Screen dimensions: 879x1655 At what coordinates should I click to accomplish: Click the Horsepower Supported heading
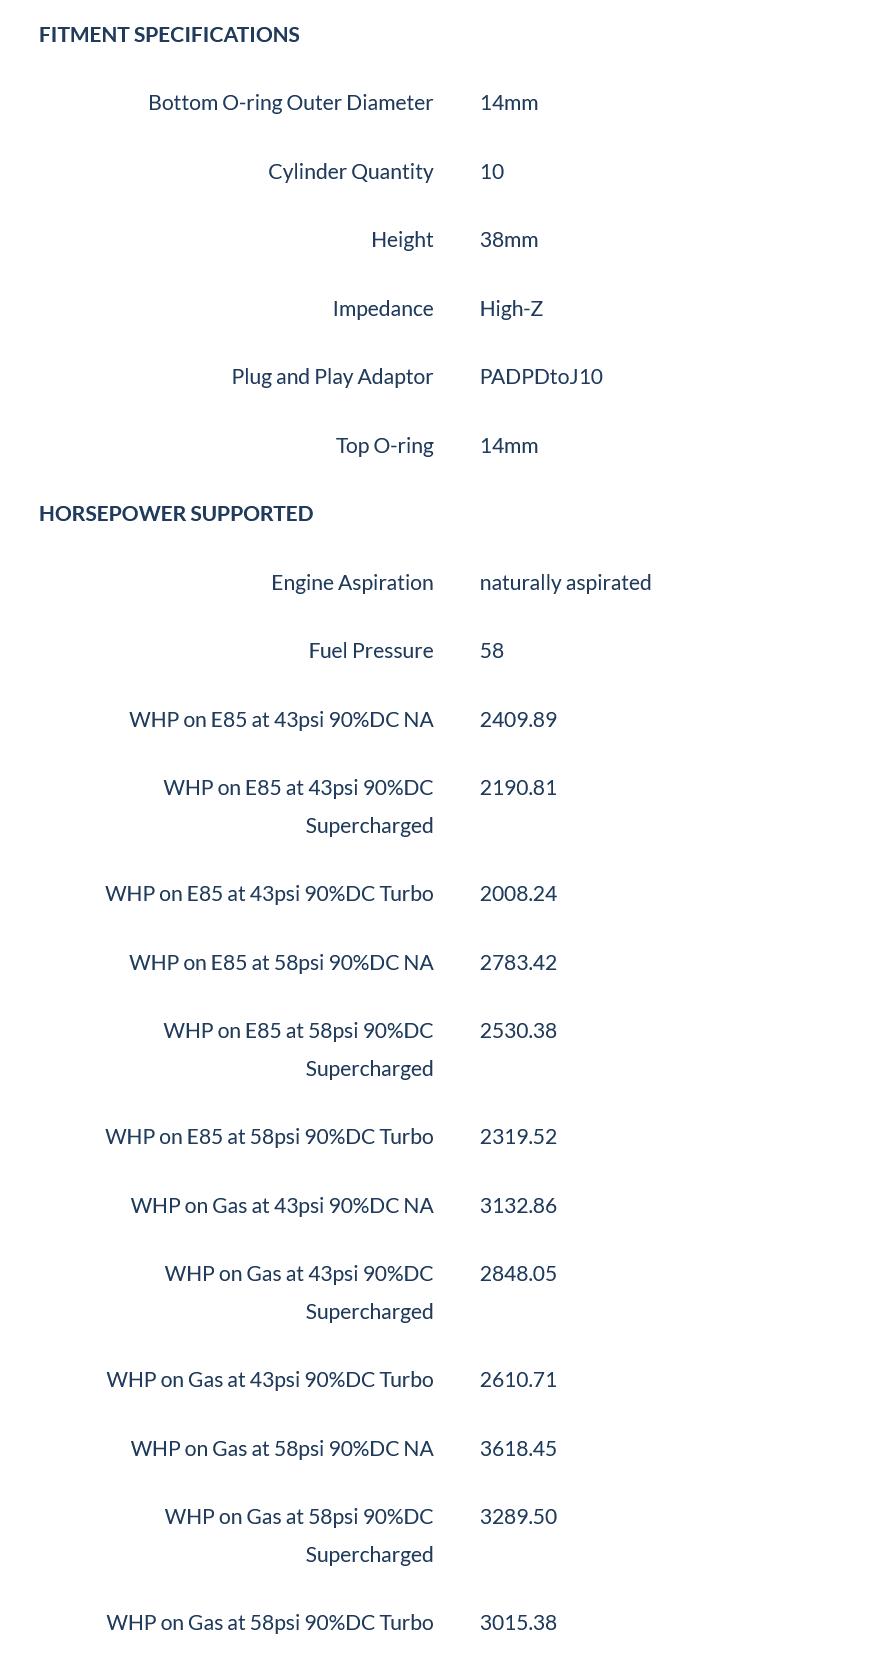[x=176, y=514]
